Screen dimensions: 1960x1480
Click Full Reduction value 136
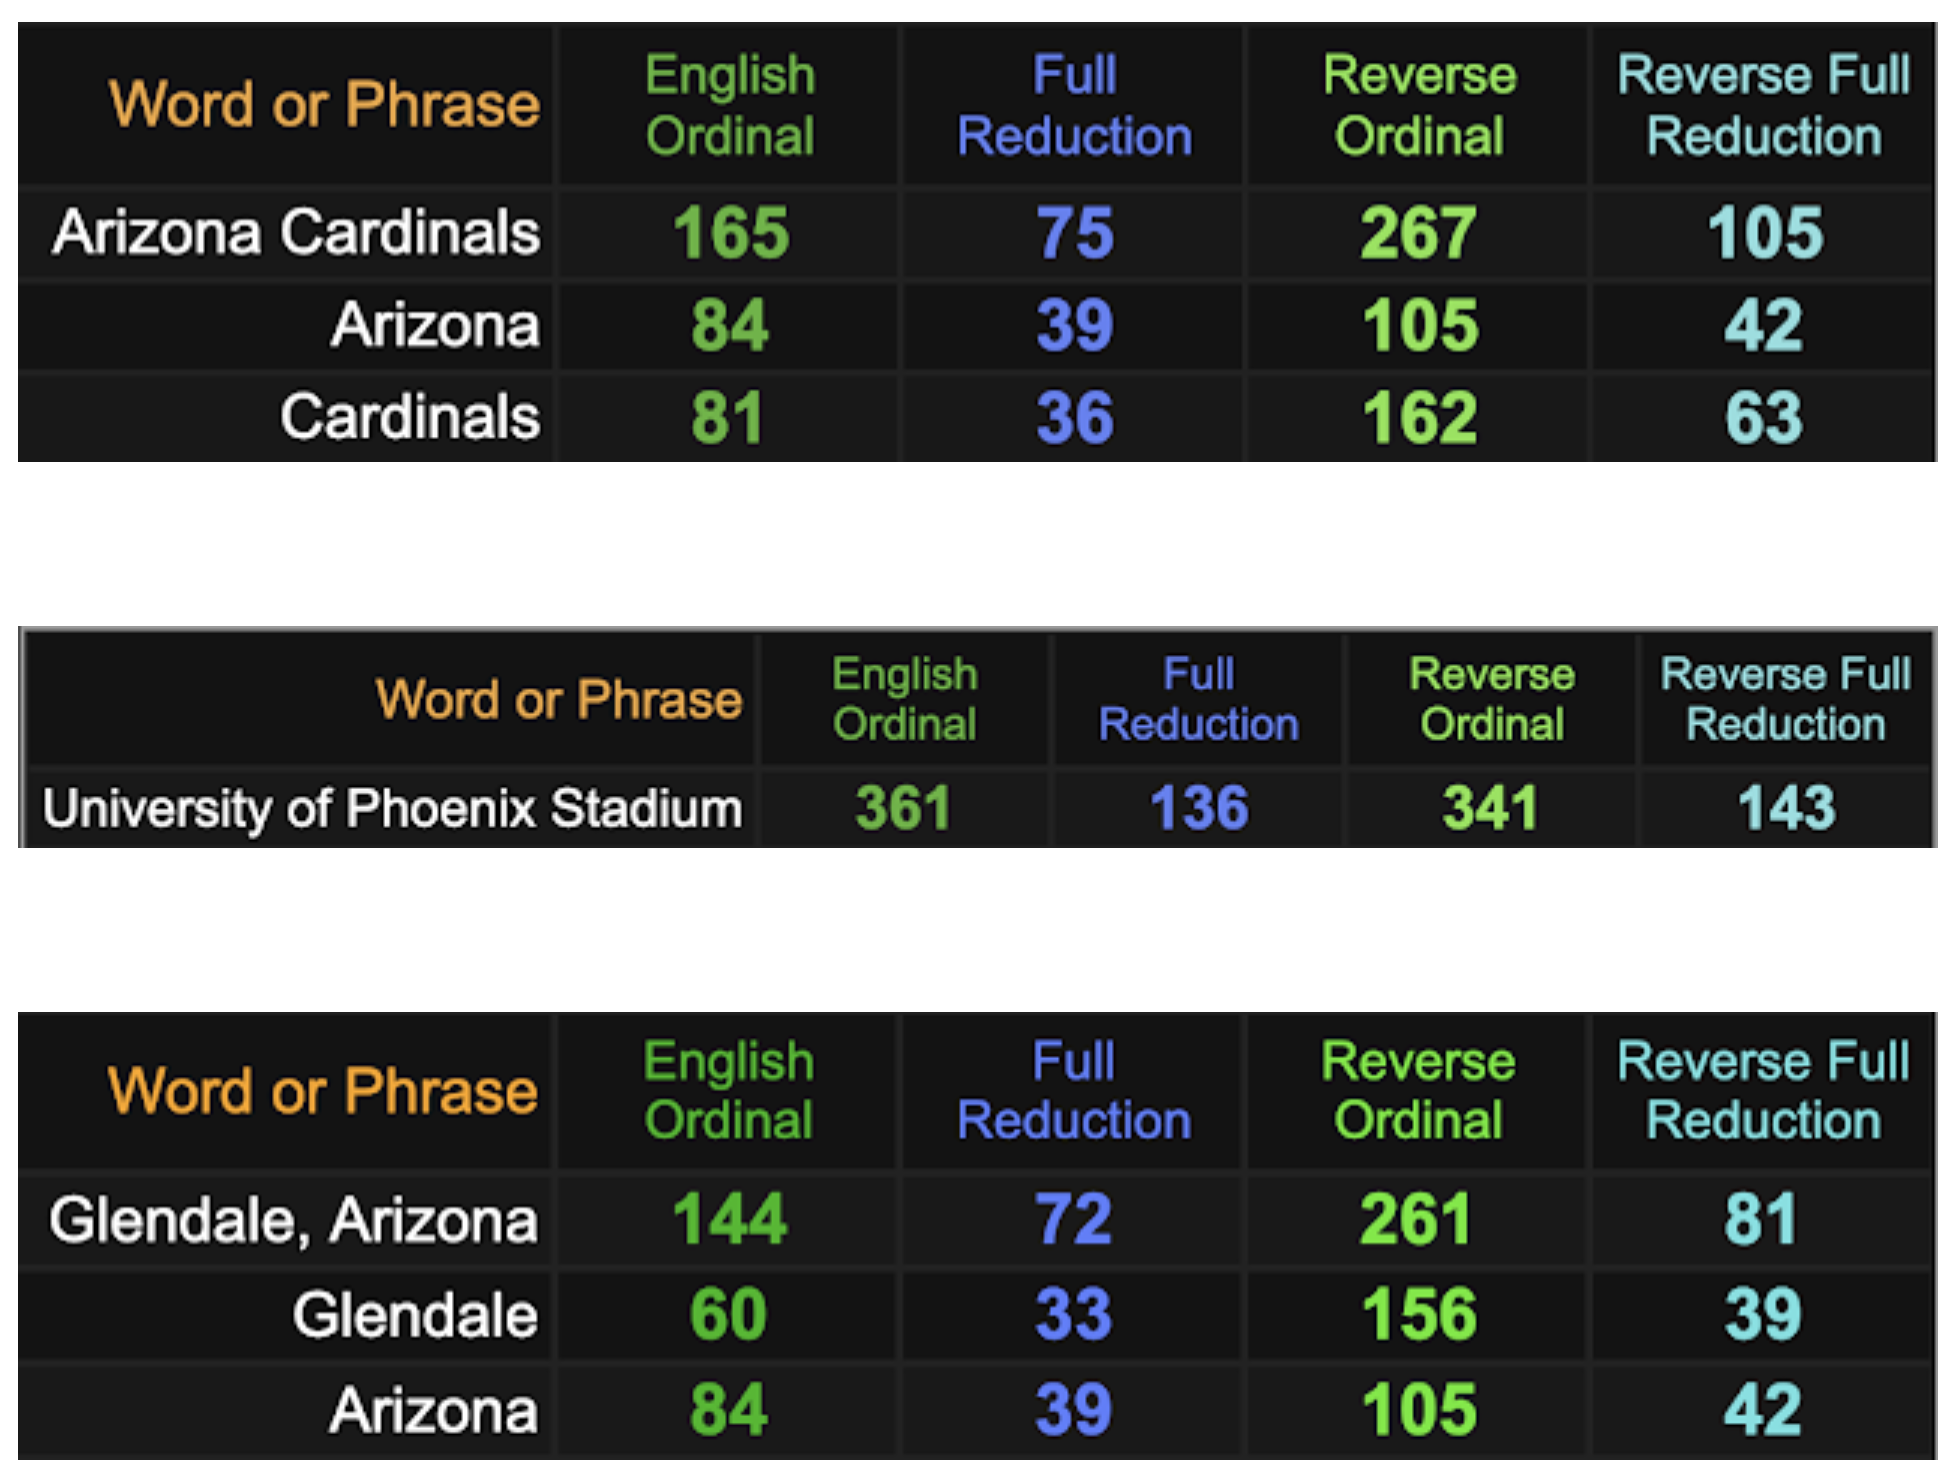(1199, 808)
